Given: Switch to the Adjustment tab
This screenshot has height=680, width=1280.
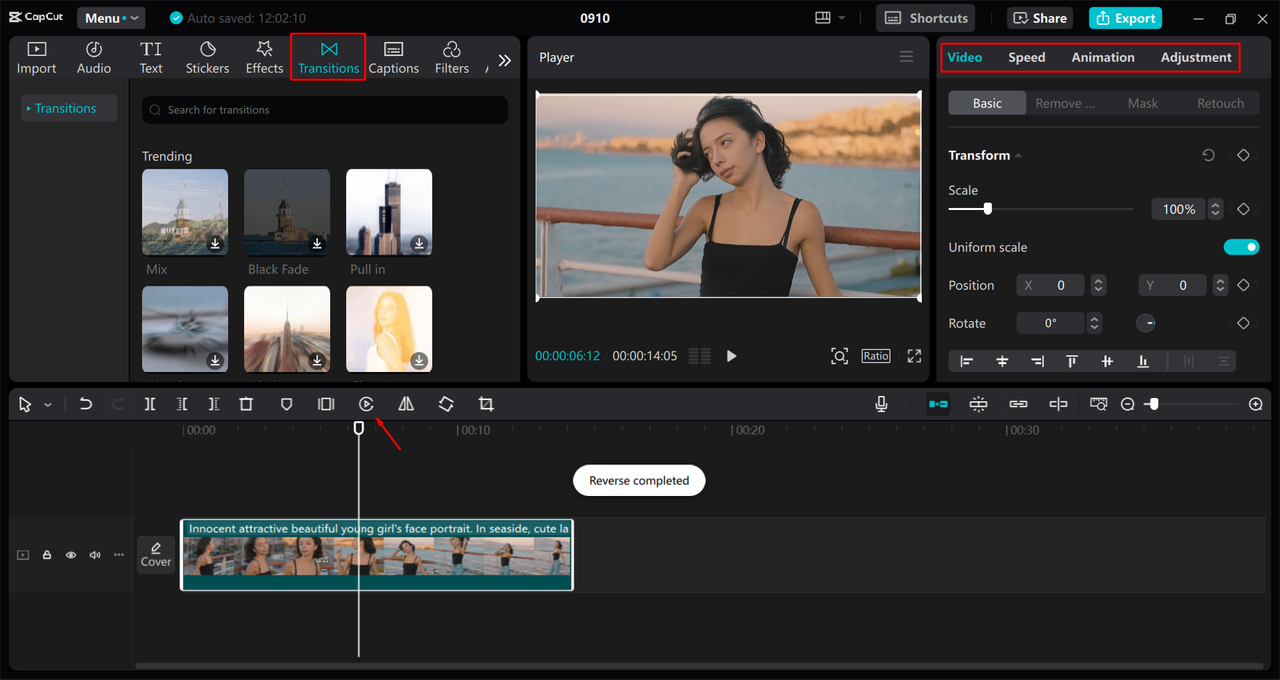Looking at the screenshot, I should coord(1196,57).
